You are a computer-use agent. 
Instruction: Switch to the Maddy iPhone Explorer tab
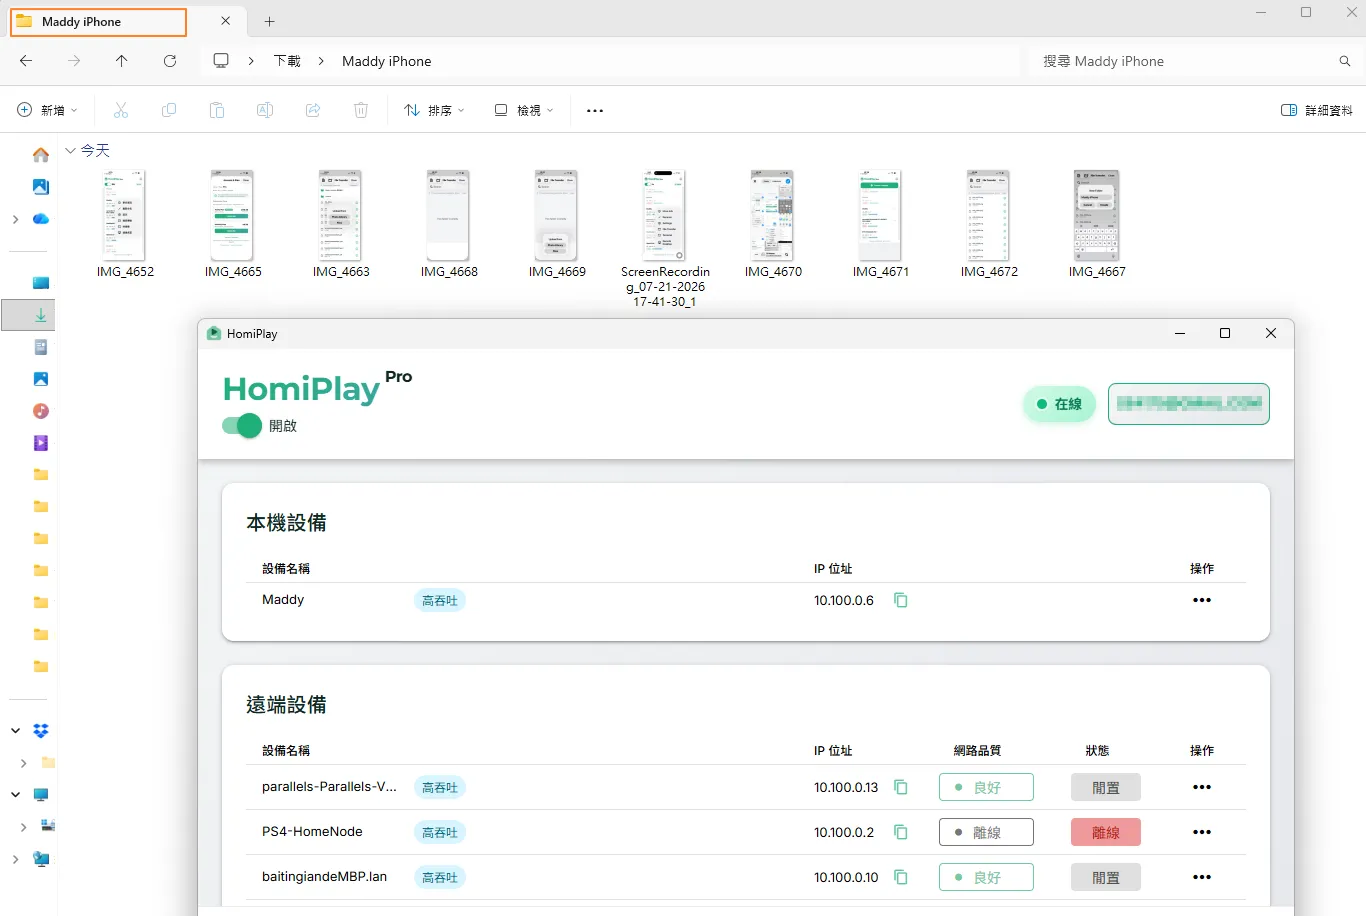pos(98,21)
